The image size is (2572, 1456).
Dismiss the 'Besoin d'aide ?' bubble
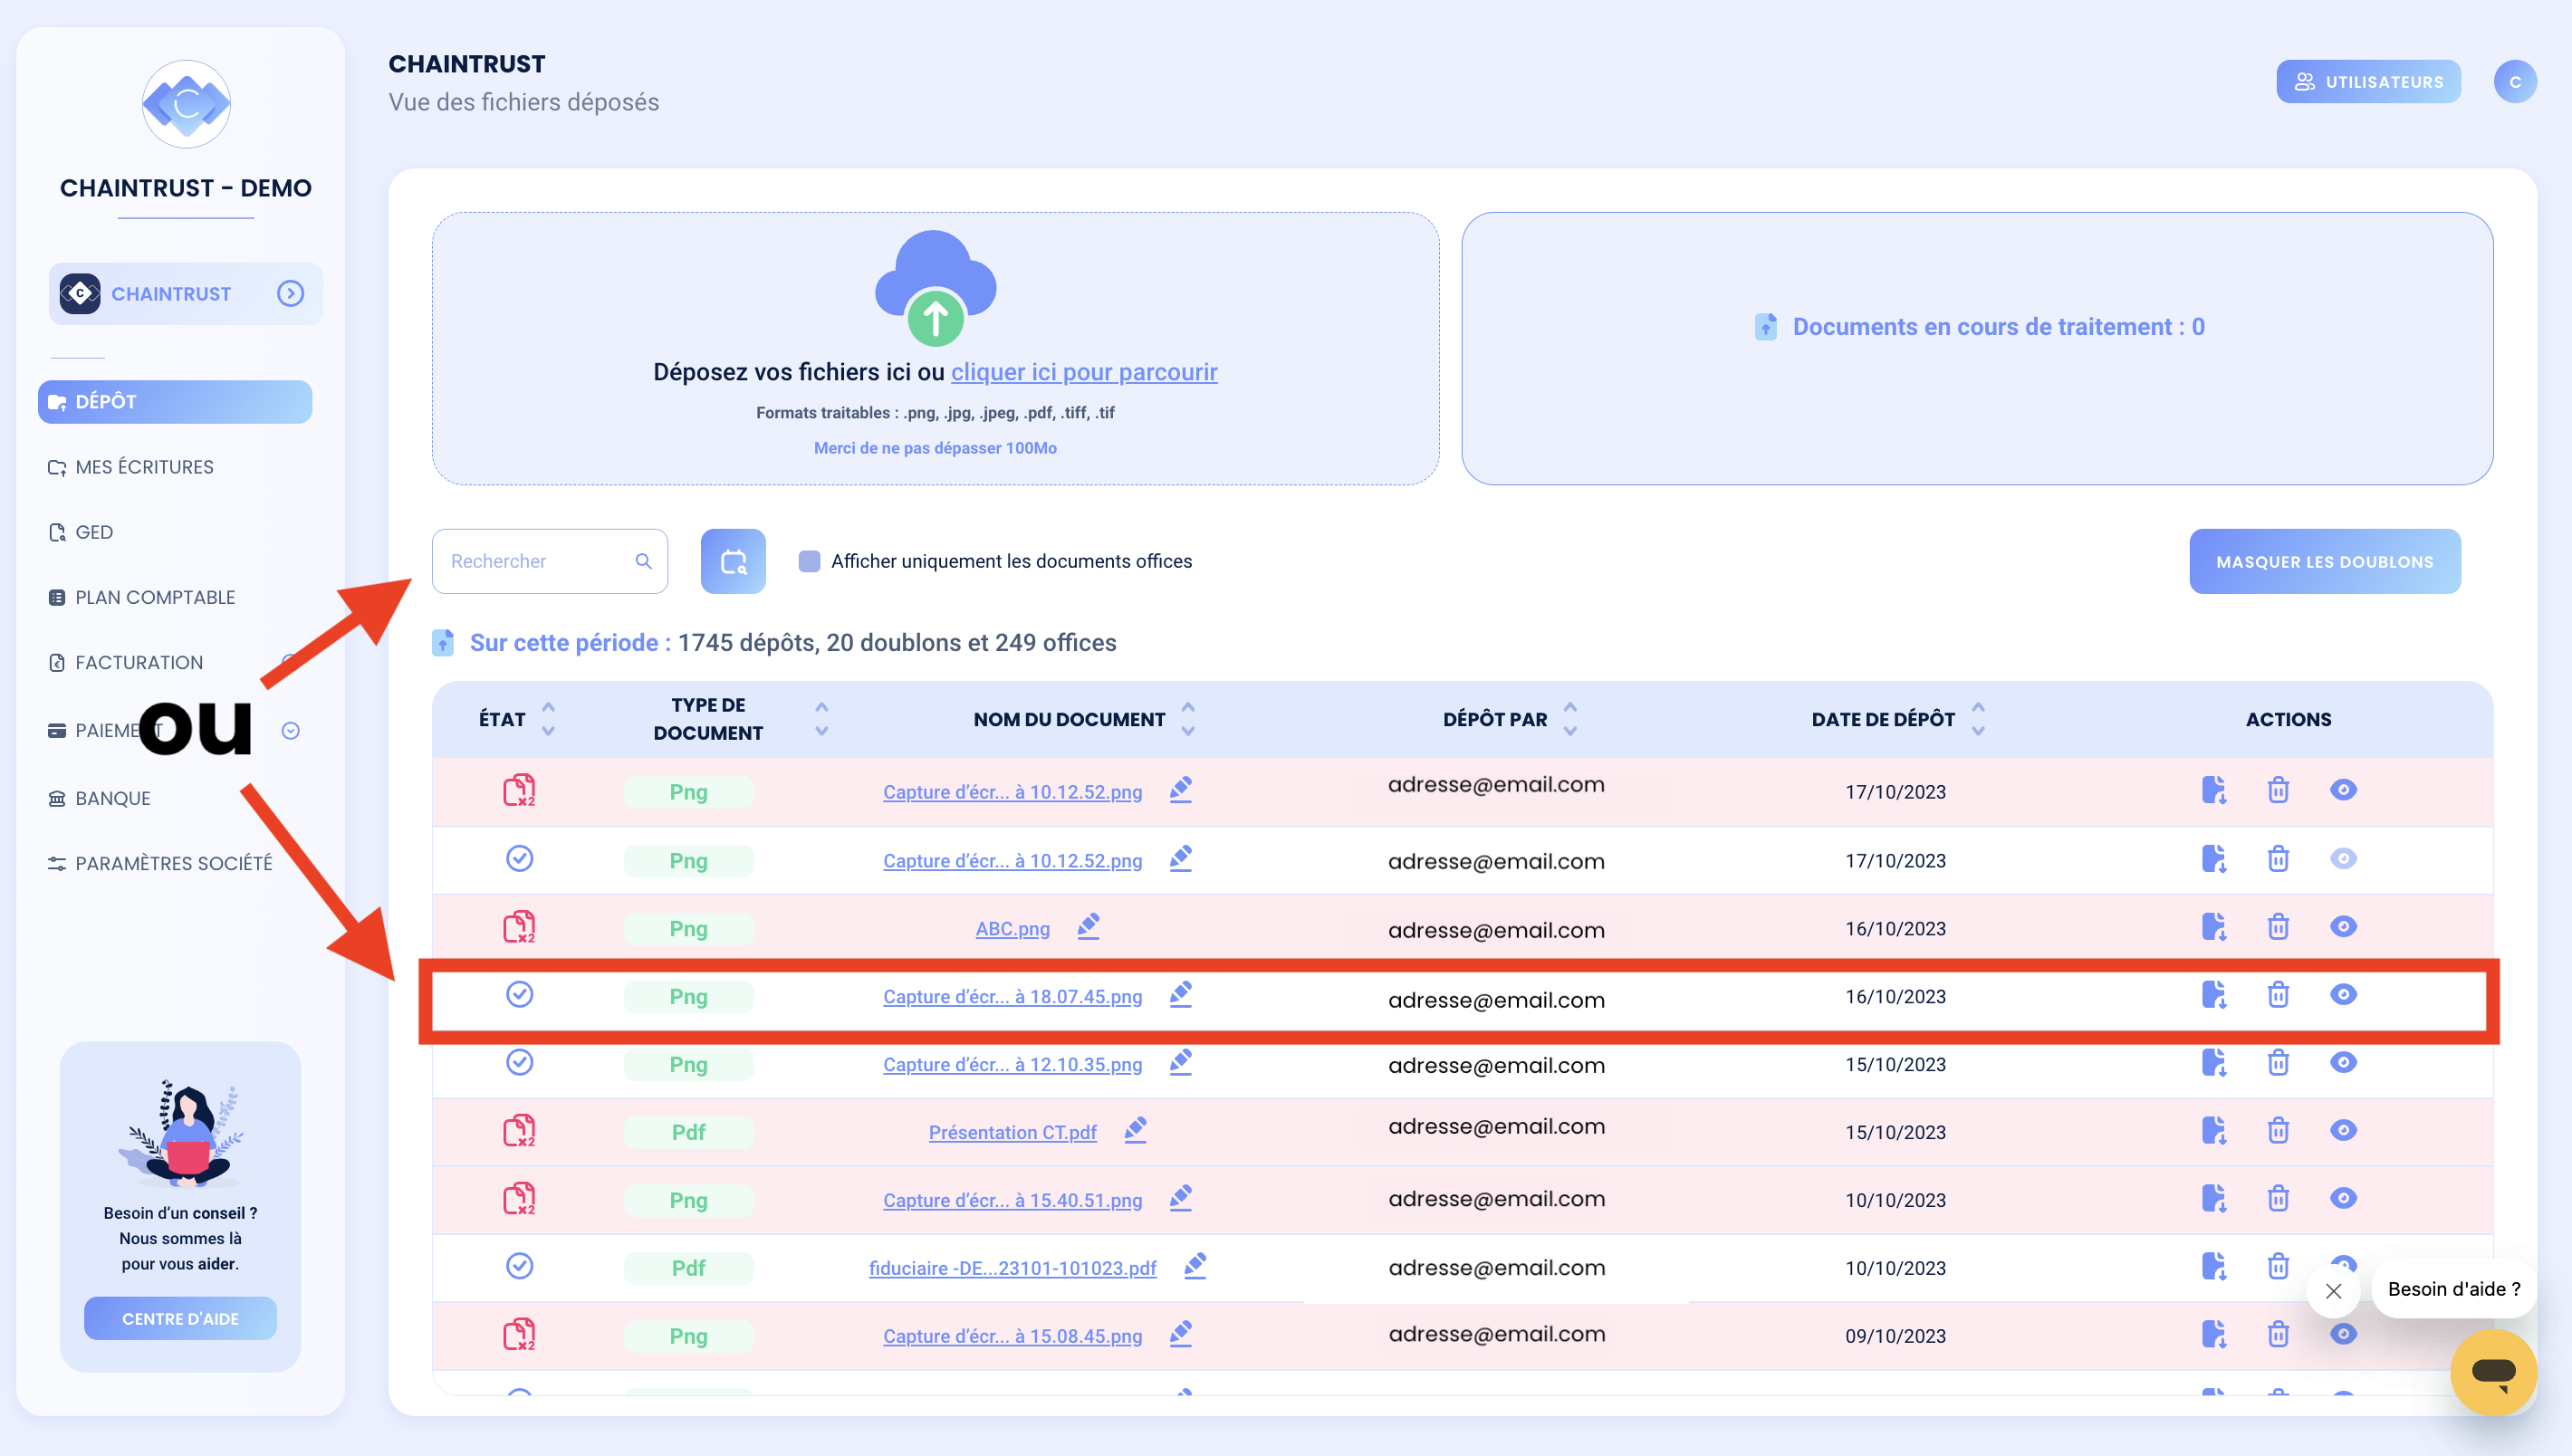pyautogui.click(x=2333, y=1291)
